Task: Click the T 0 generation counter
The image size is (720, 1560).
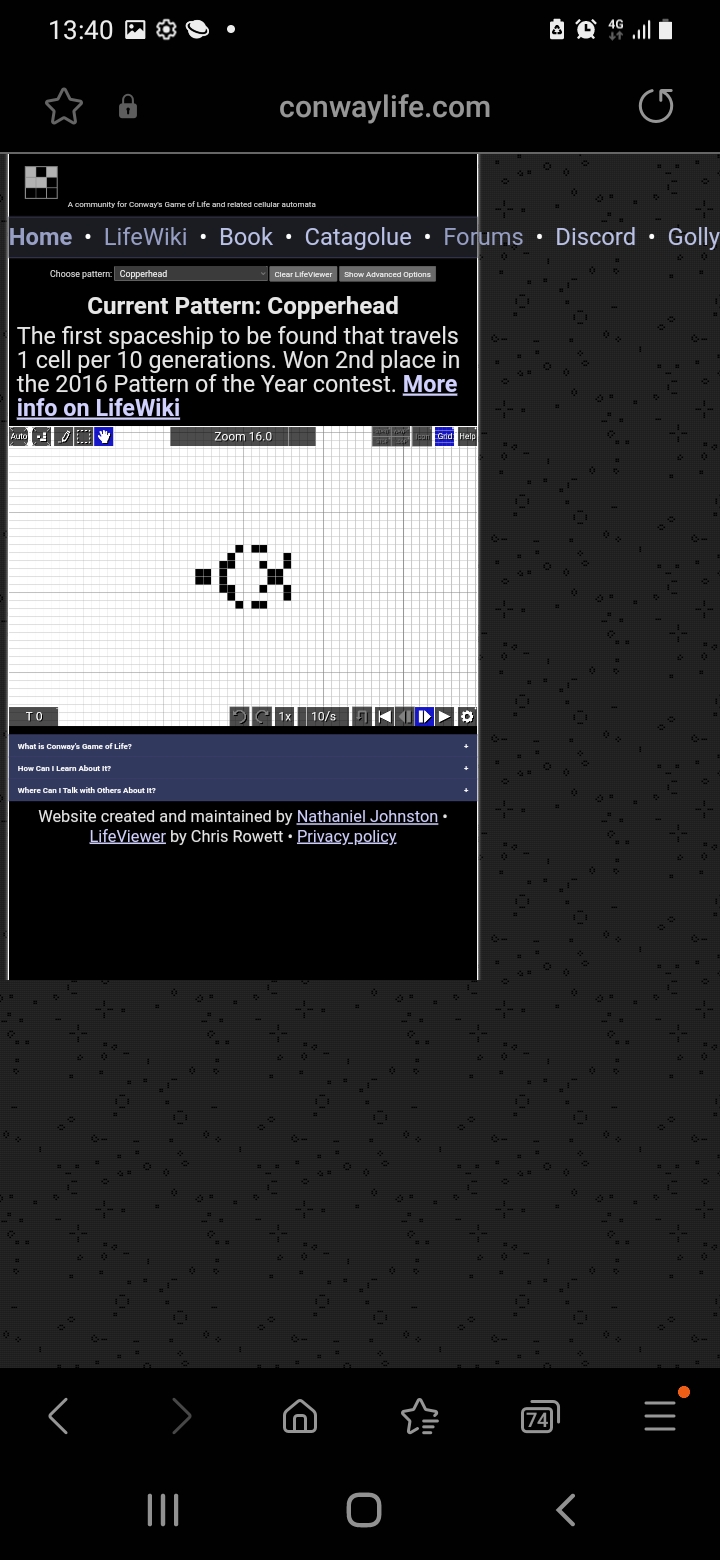Action: click(x=34, y=716)
